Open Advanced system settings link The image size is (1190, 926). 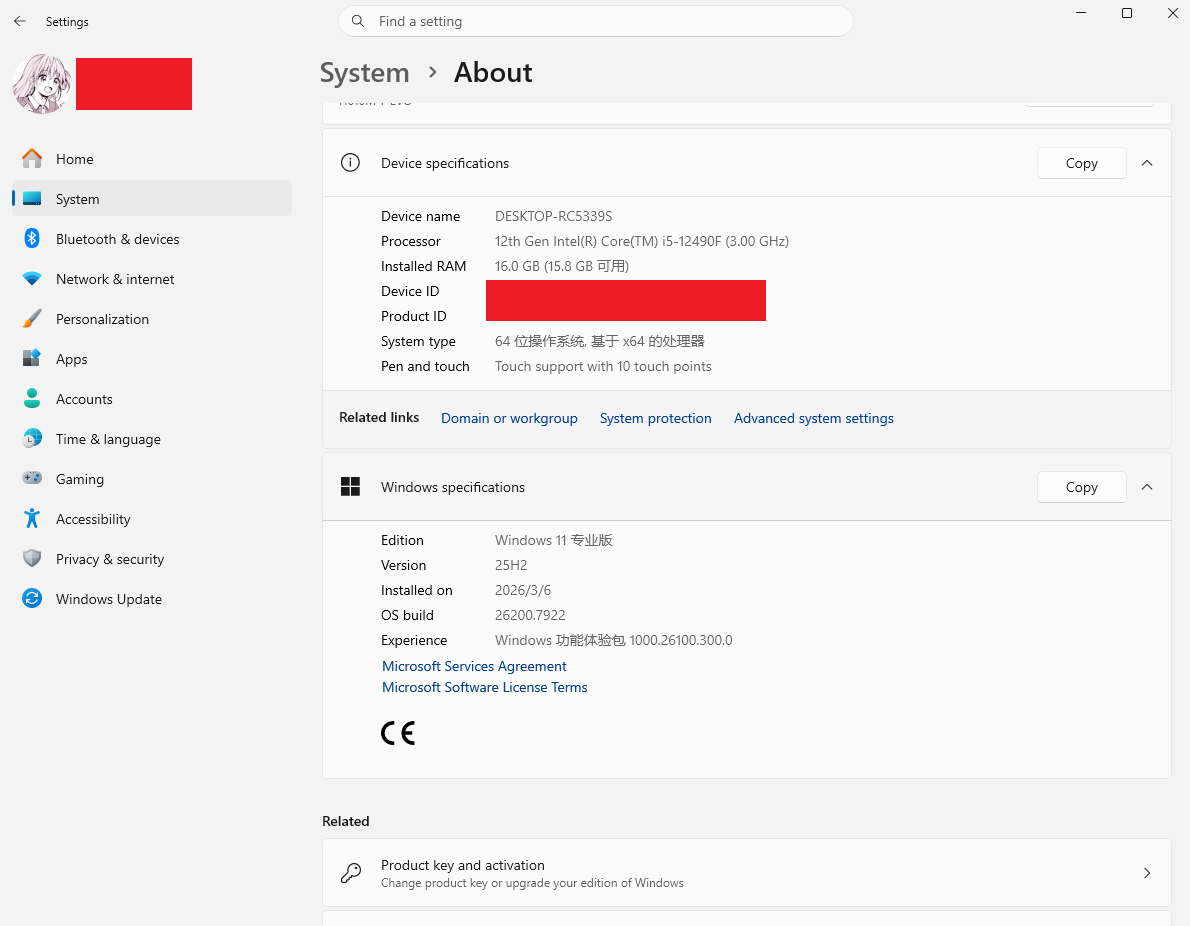pos(814,418)
